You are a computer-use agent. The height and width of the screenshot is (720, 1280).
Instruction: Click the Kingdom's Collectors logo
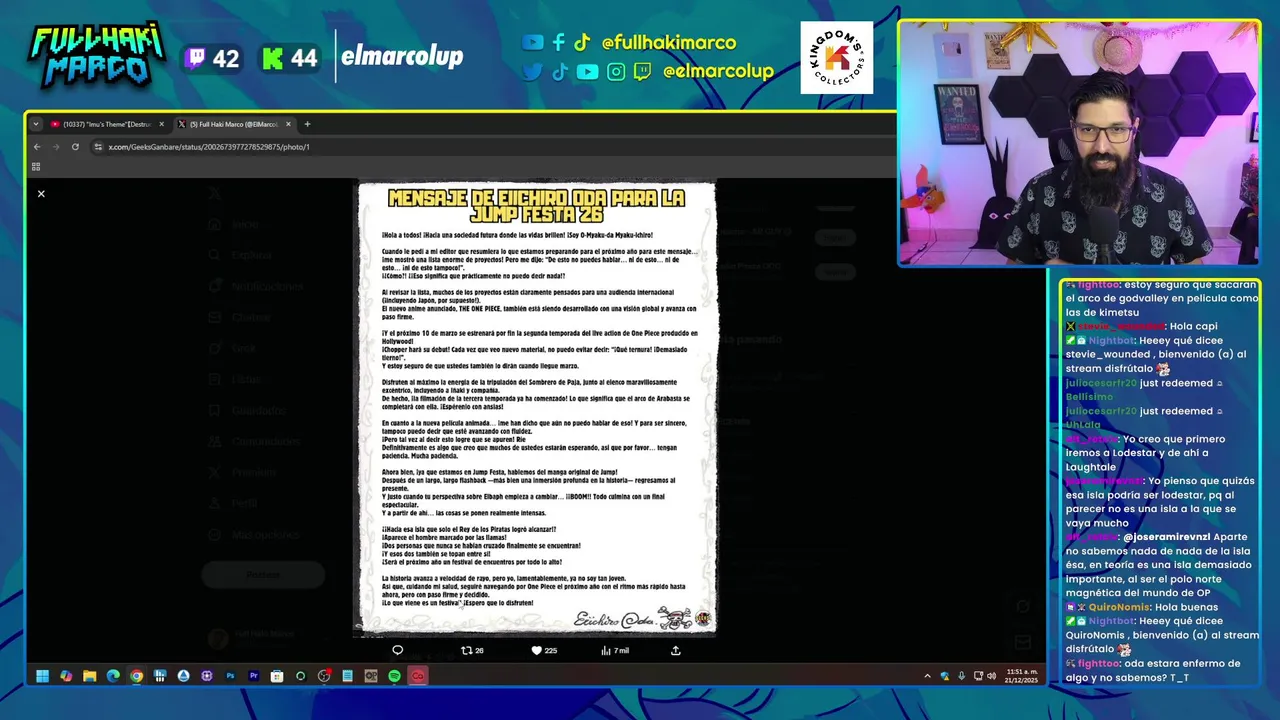836,58
